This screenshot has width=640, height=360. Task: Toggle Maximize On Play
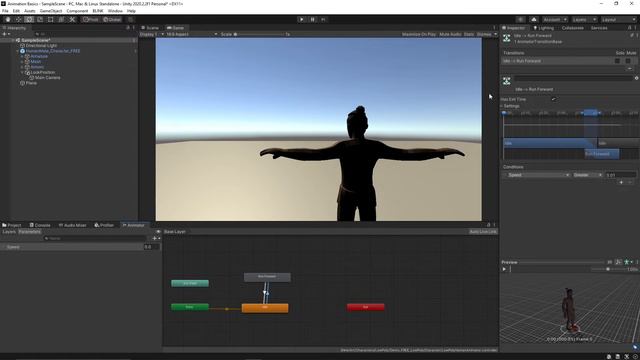pyautogui.click(x=418, y=34)
